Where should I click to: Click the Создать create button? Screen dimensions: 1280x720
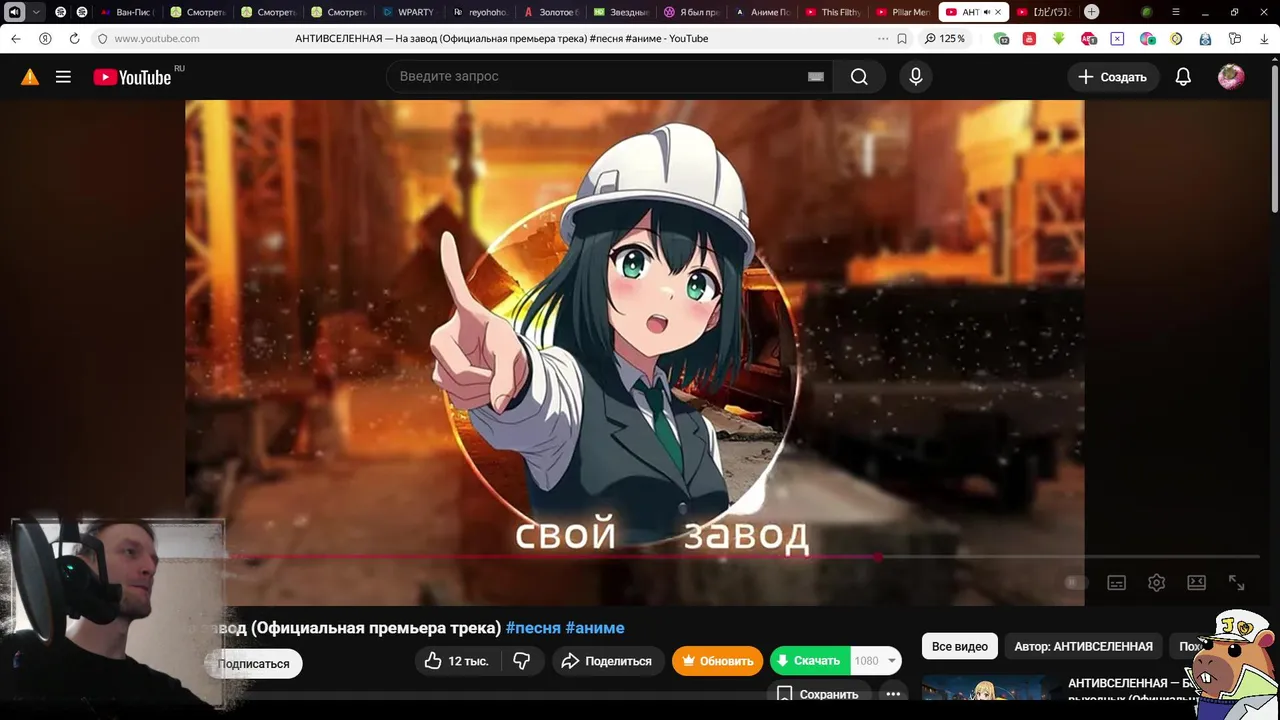coord(1113,77)
